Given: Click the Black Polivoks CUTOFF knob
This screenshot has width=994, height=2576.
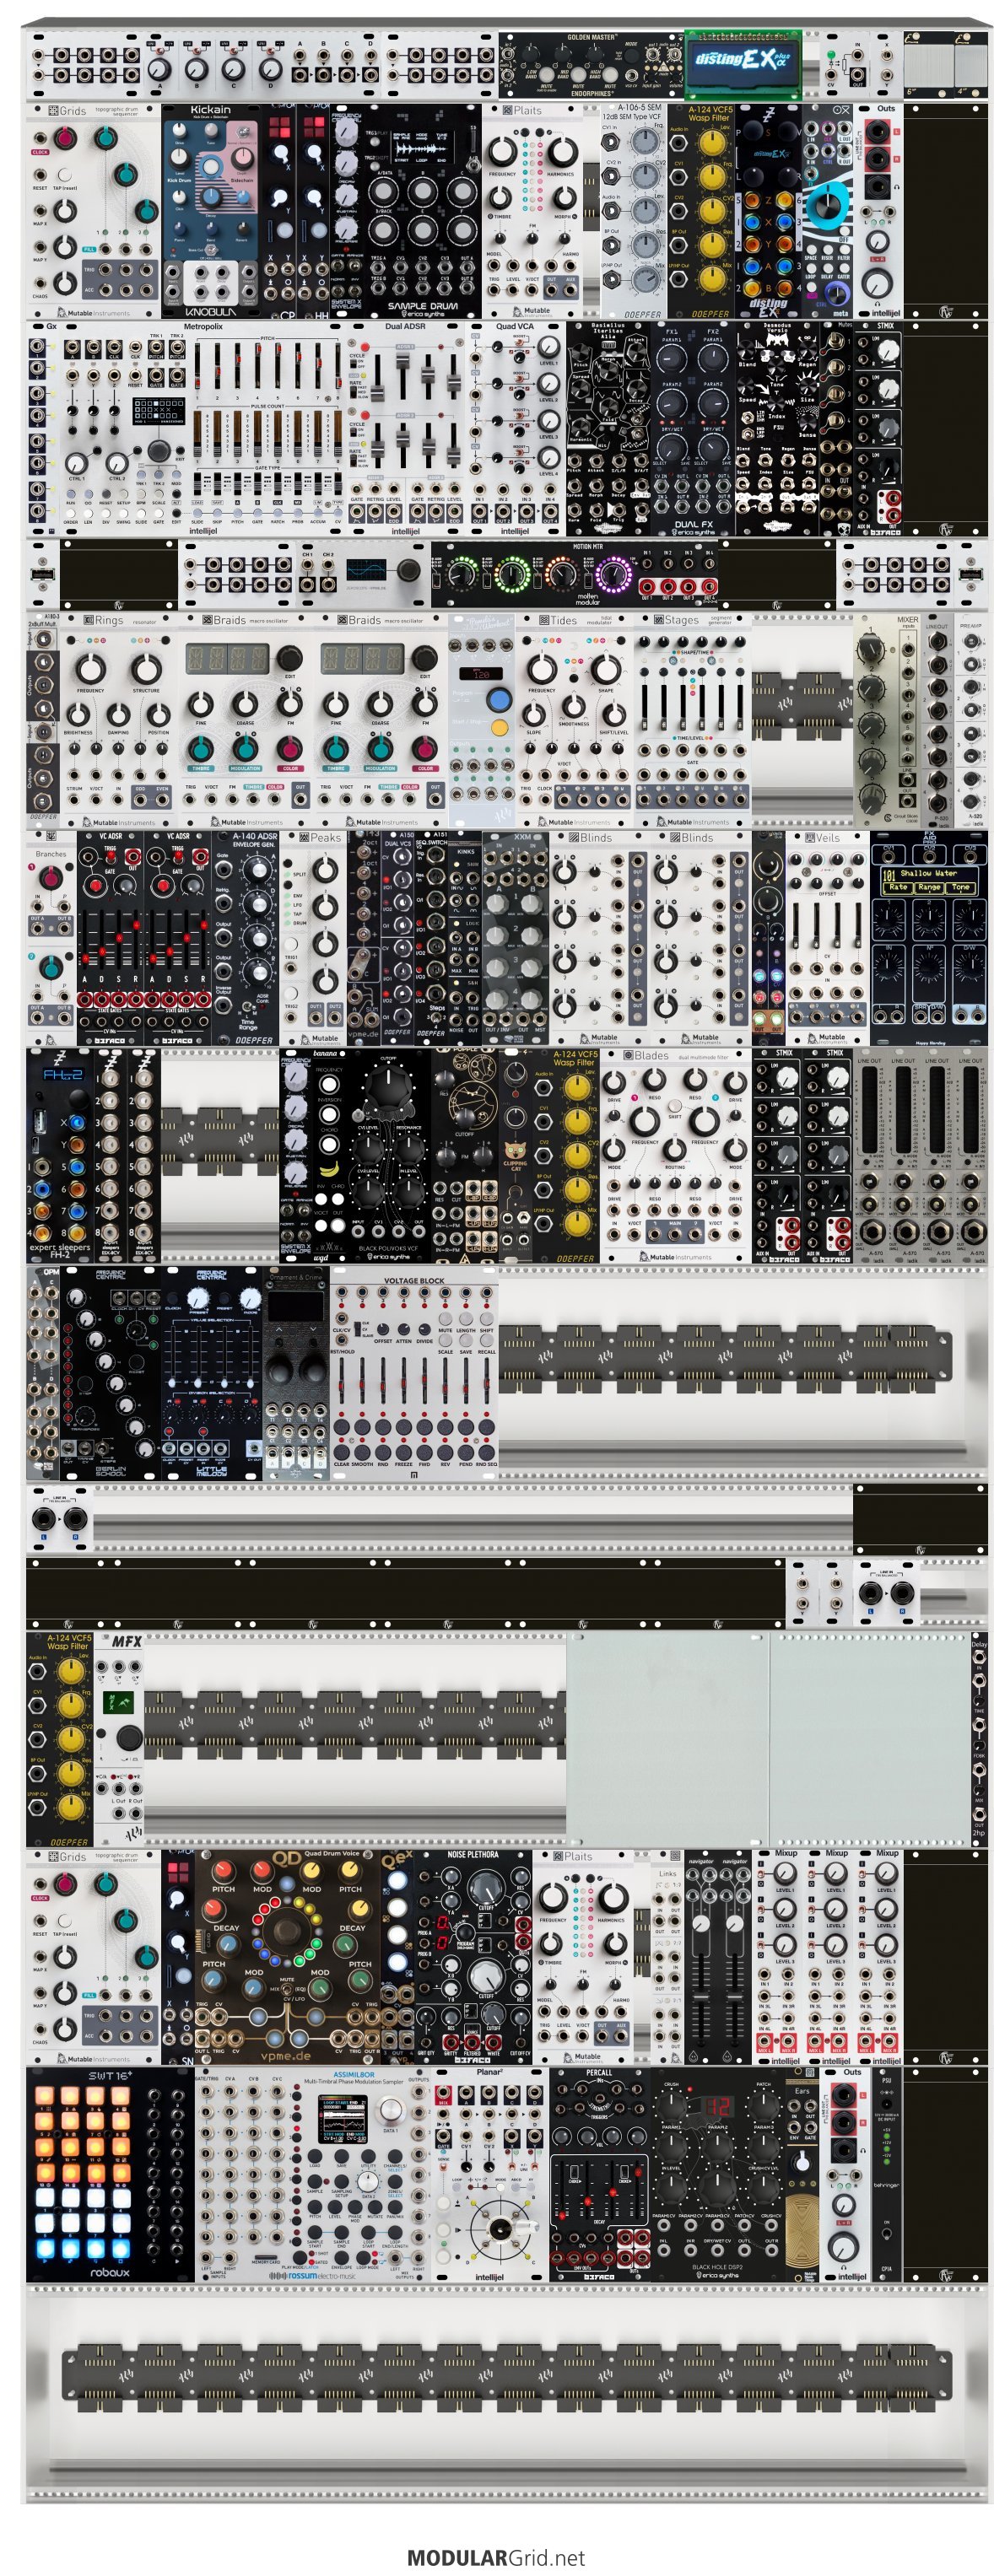Looking at the screenshot, I should (x=388, y=1086).
